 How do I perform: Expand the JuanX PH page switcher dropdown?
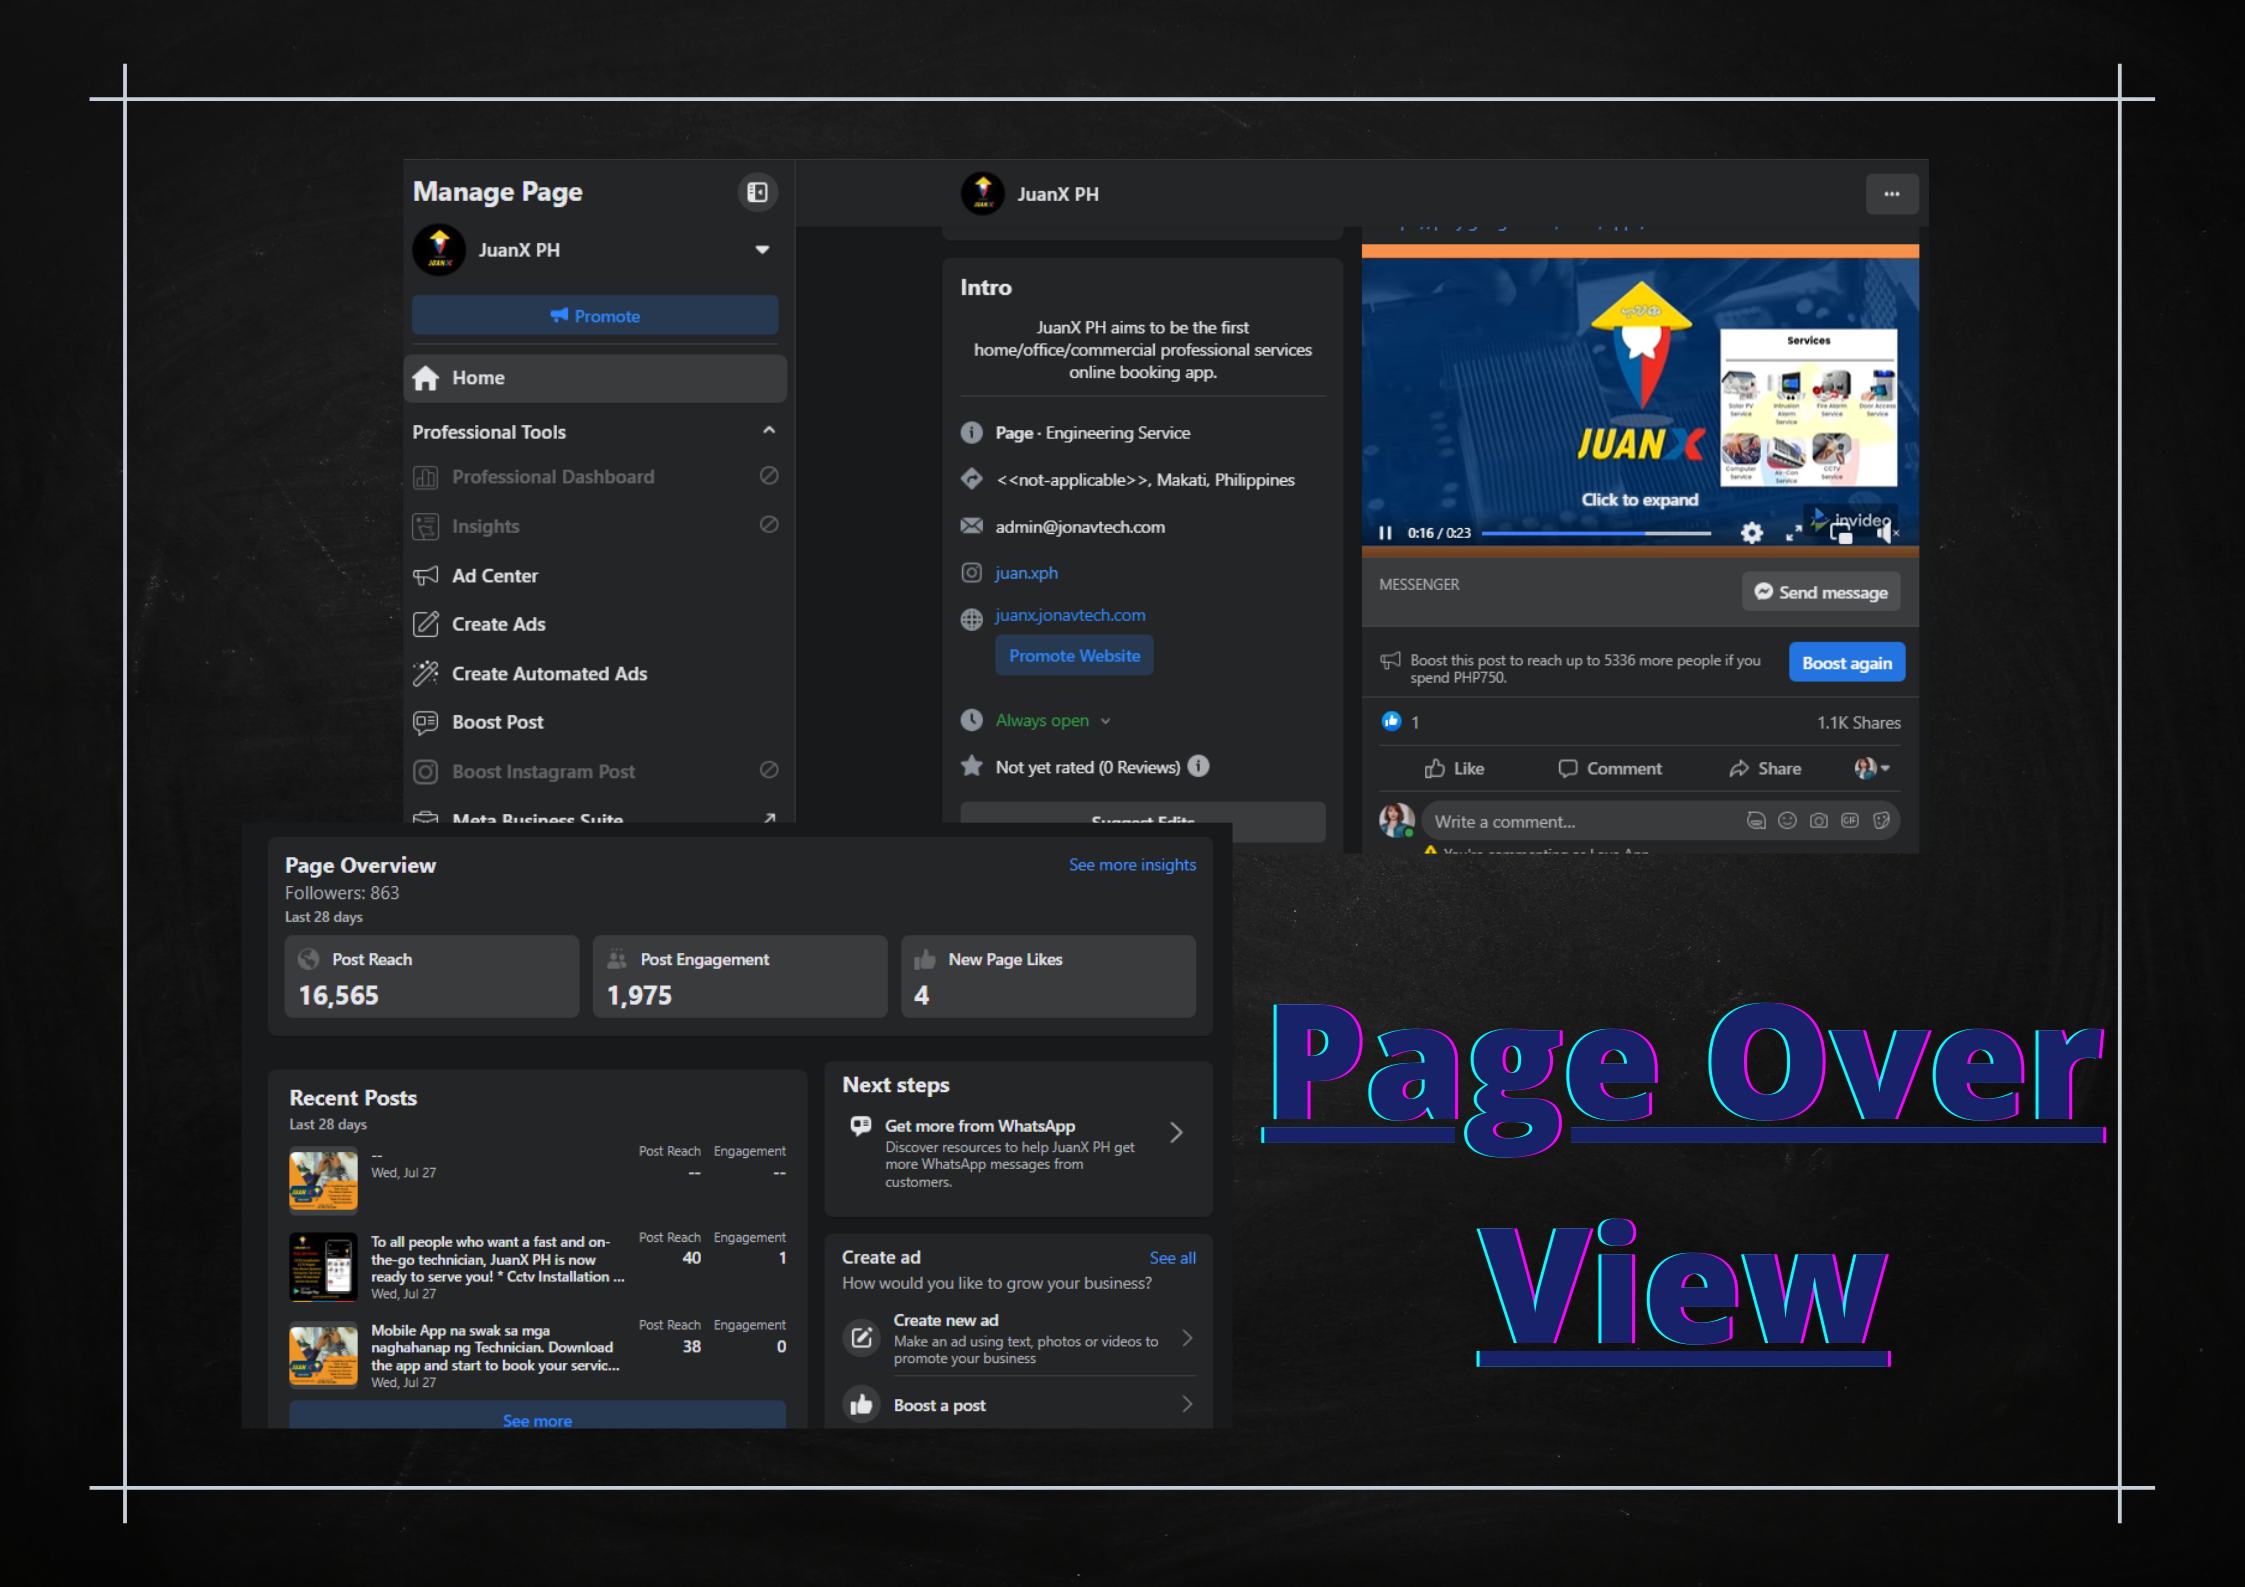[x=762, y=250]
